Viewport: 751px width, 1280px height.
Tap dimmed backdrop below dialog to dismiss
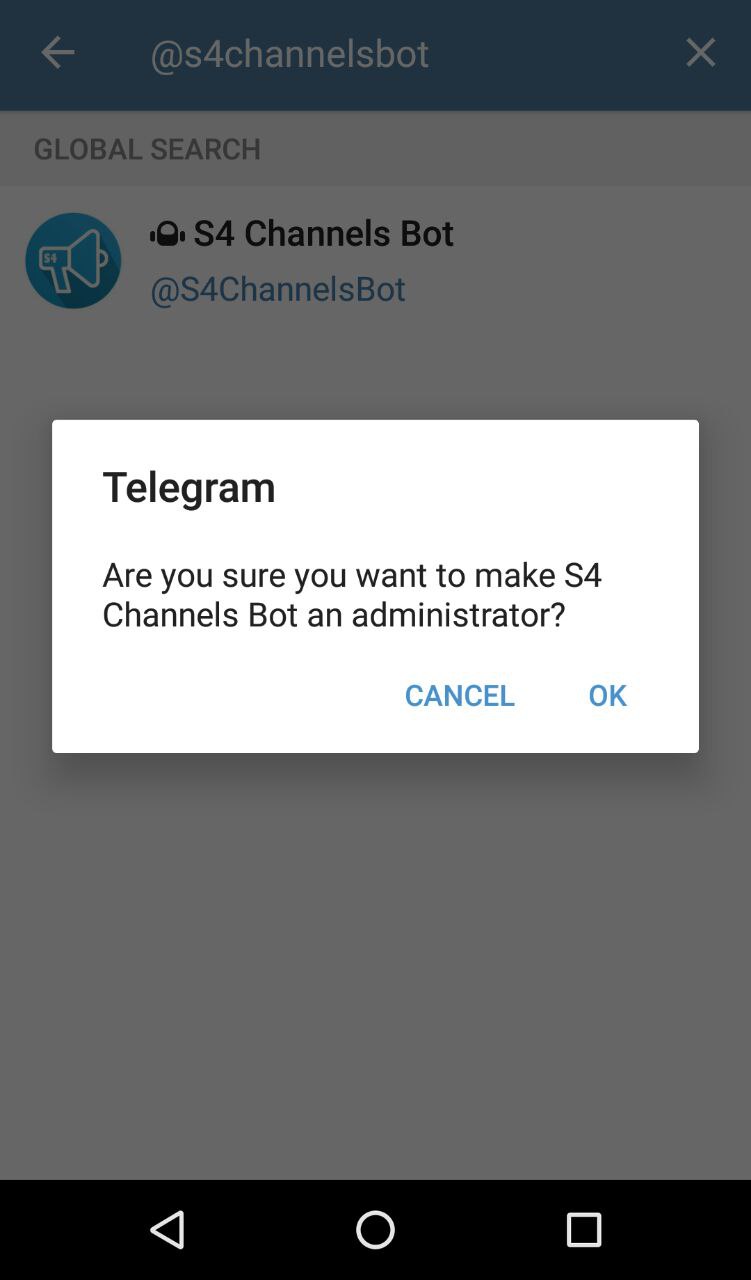[x=375, y=960]
